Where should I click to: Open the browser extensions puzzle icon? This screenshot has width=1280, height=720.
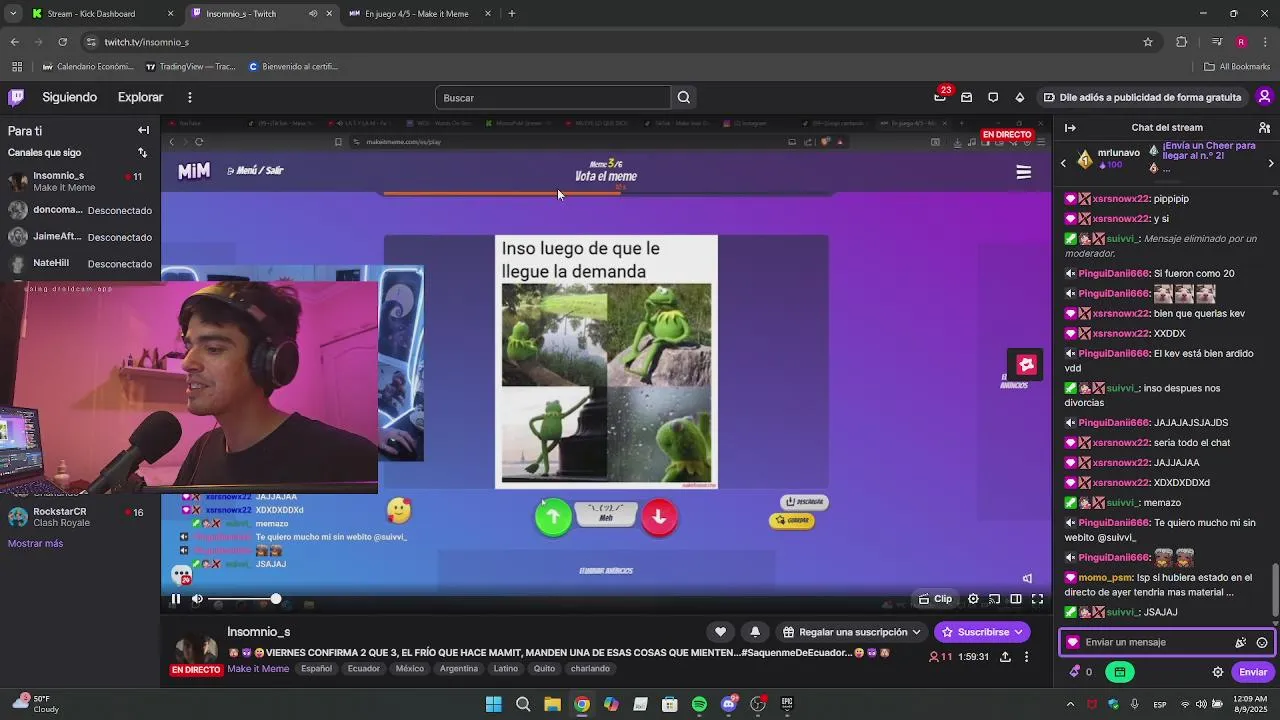[1182, 42]
